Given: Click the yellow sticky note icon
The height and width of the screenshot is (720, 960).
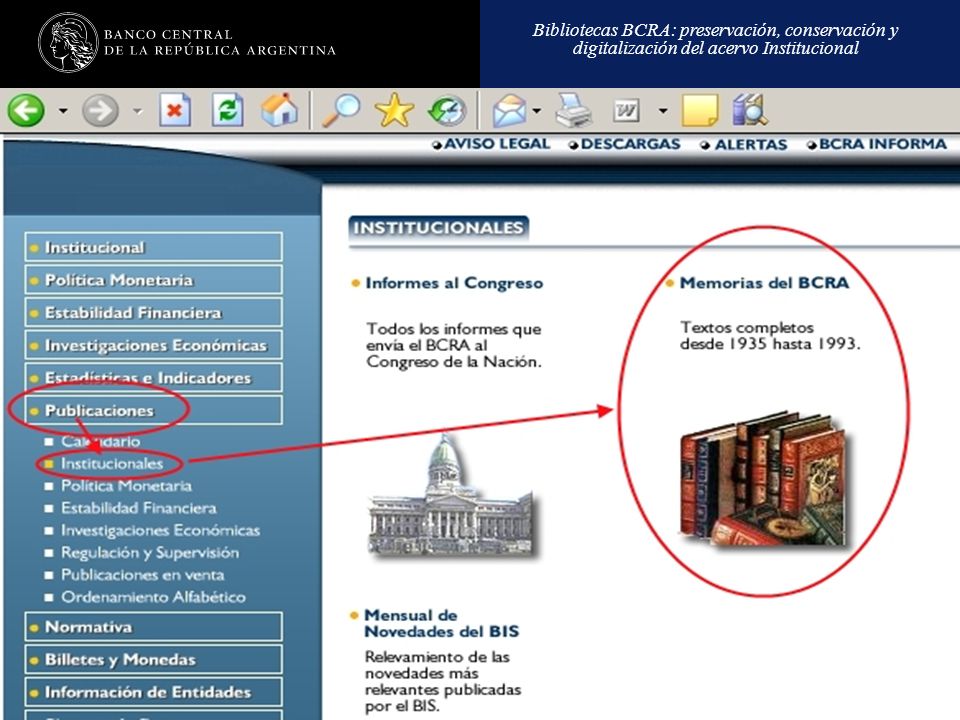Looking at the screenshot, I should click(x=700, y=111).
